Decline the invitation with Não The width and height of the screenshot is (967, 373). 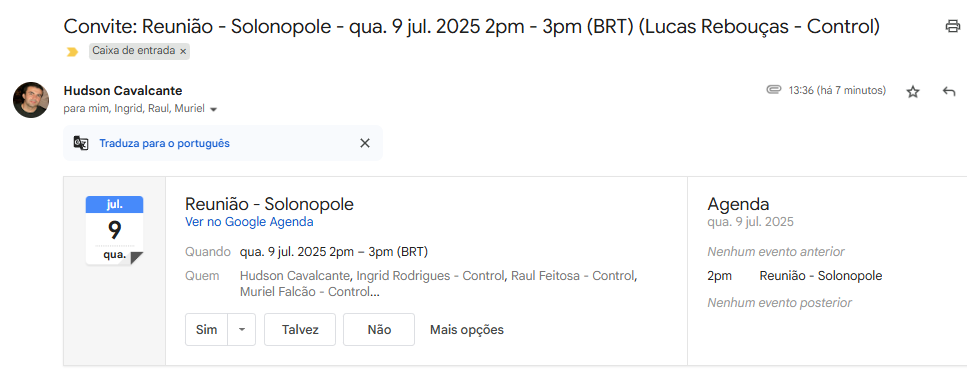click(x=379, y=330)
